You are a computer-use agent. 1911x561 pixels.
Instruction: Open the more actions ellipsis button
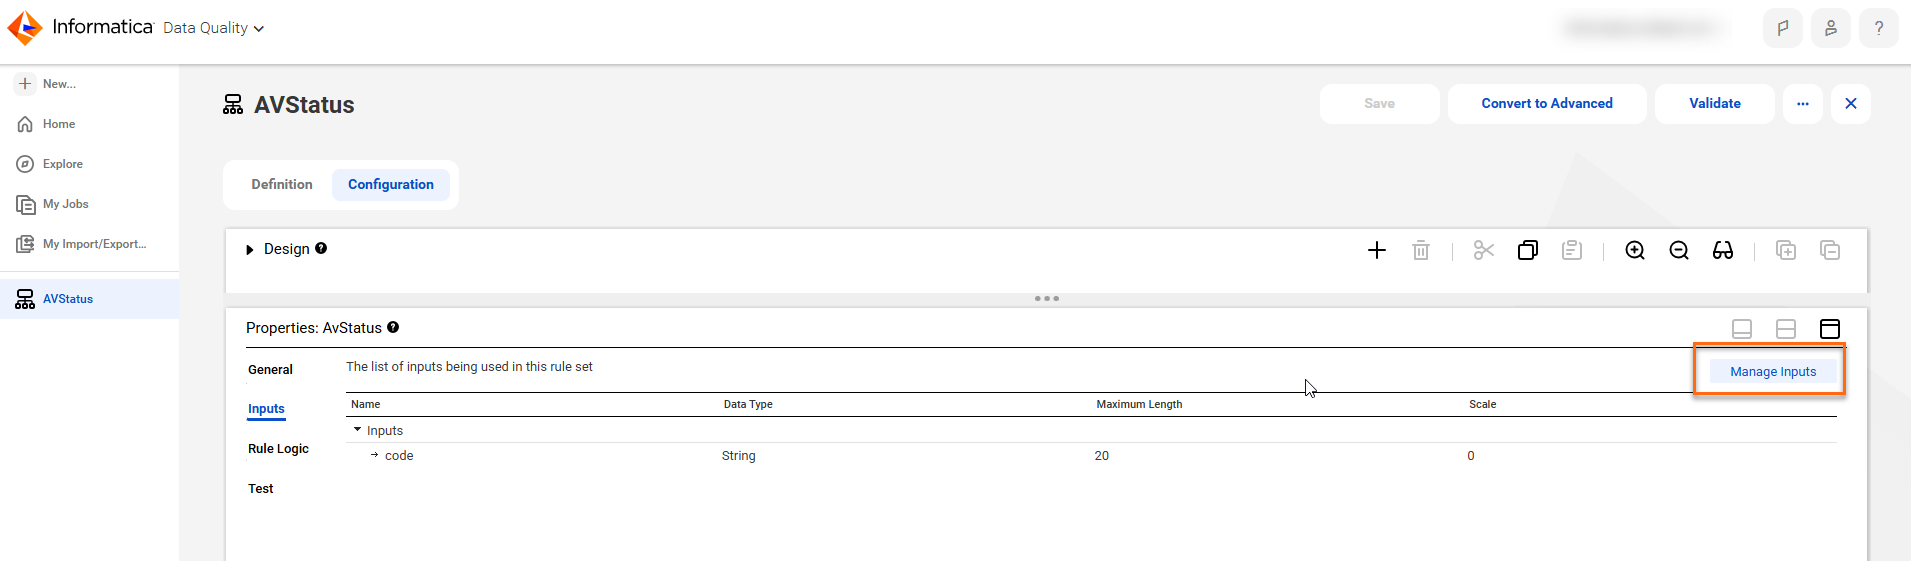1802,104
